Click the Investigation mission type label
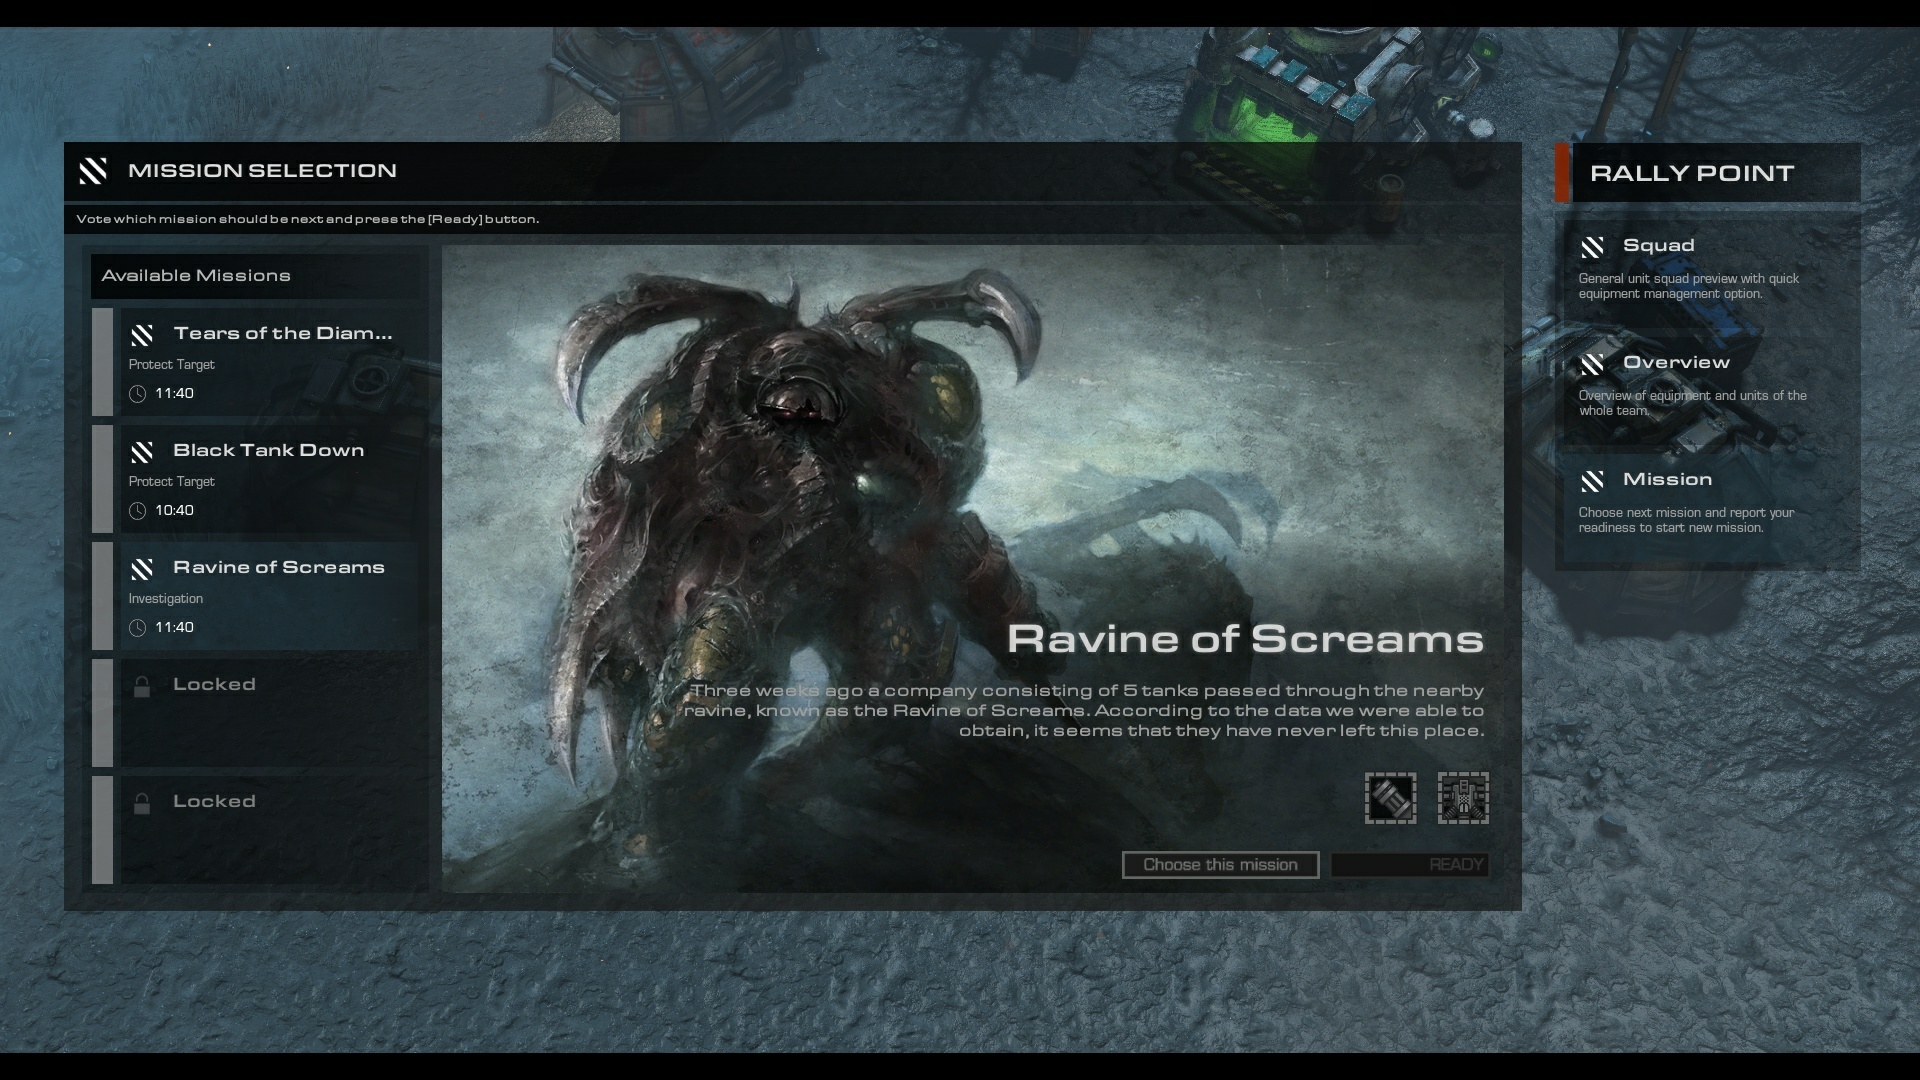1920x1080 pixels. point(166,599)
